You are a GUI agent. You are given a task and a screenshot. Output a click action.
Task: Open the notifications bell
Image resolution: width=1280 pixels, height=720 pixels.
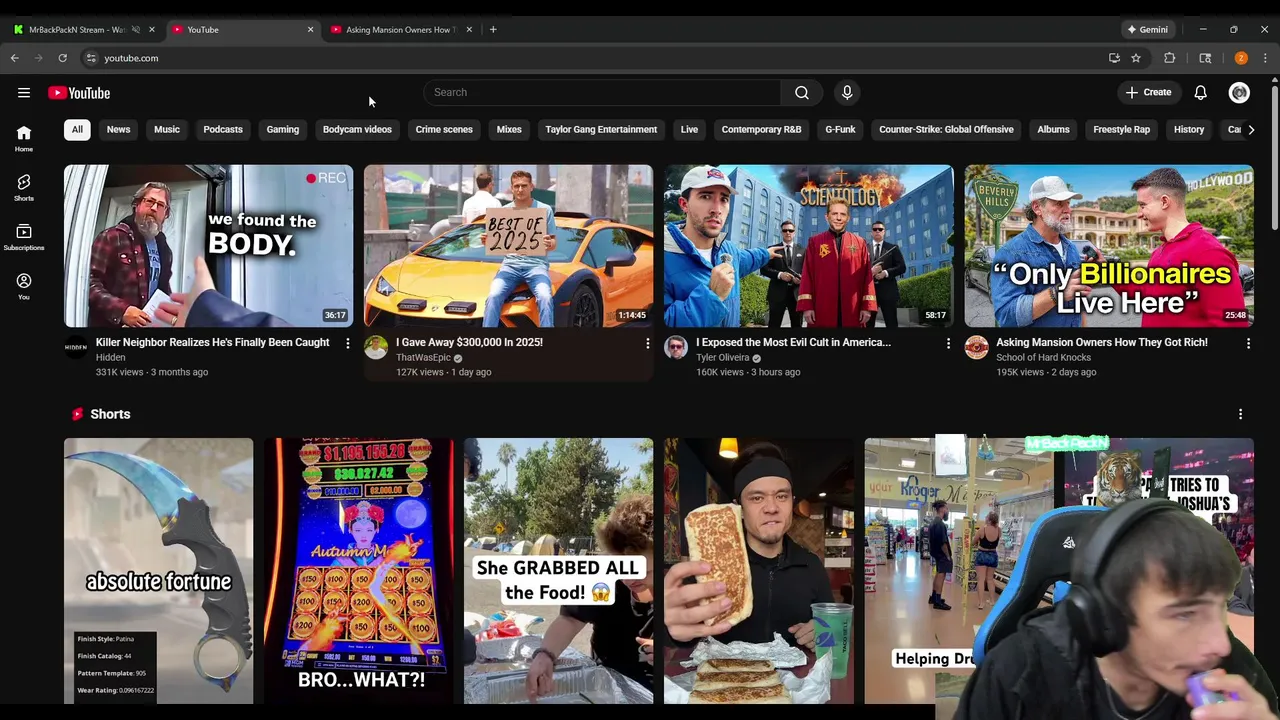pyautogui.click(x=1200, y=93)
